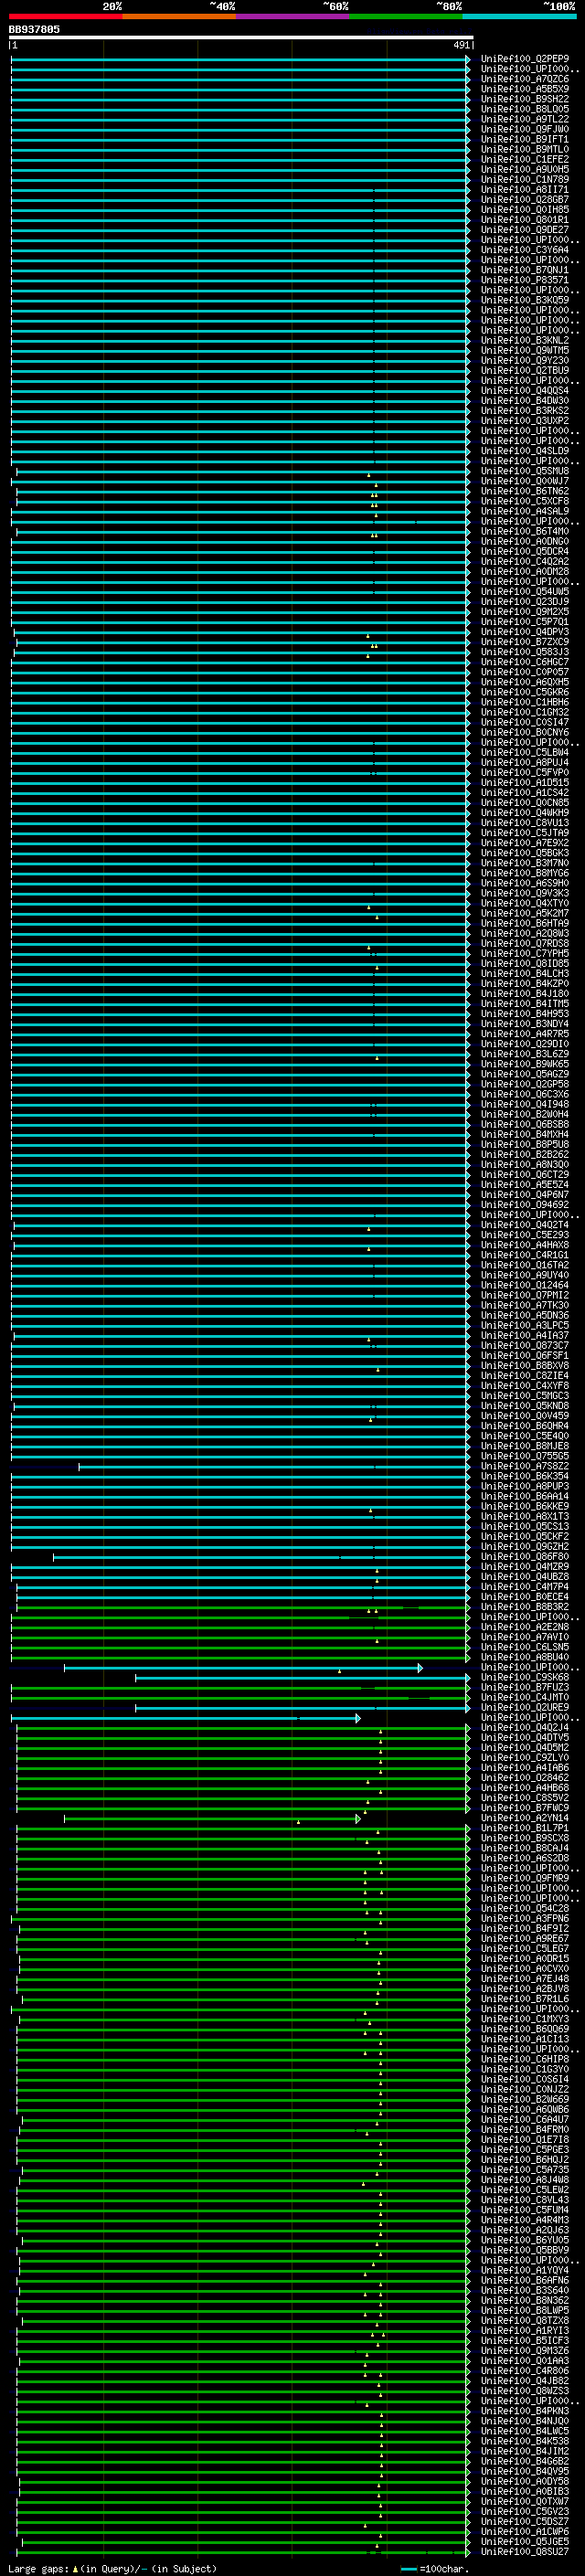Screen dimensions: 585x2576
Task: Click the cyan alignment bar of Q2URE9
Action: click(x=302, y=1708)
